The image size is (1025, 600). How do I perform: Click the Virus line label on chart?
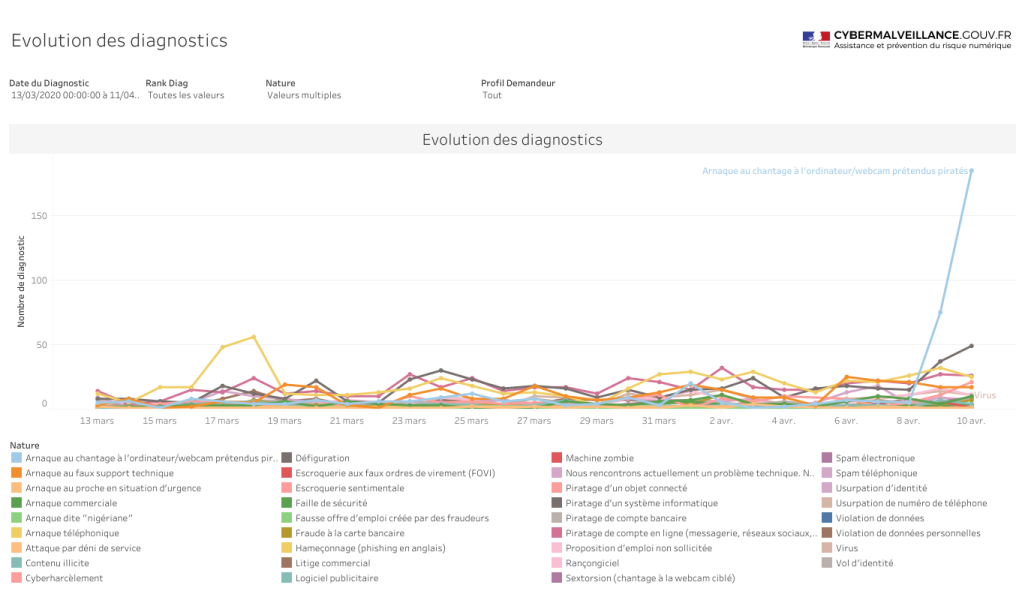pyautogui.click(x=986, y=396)
